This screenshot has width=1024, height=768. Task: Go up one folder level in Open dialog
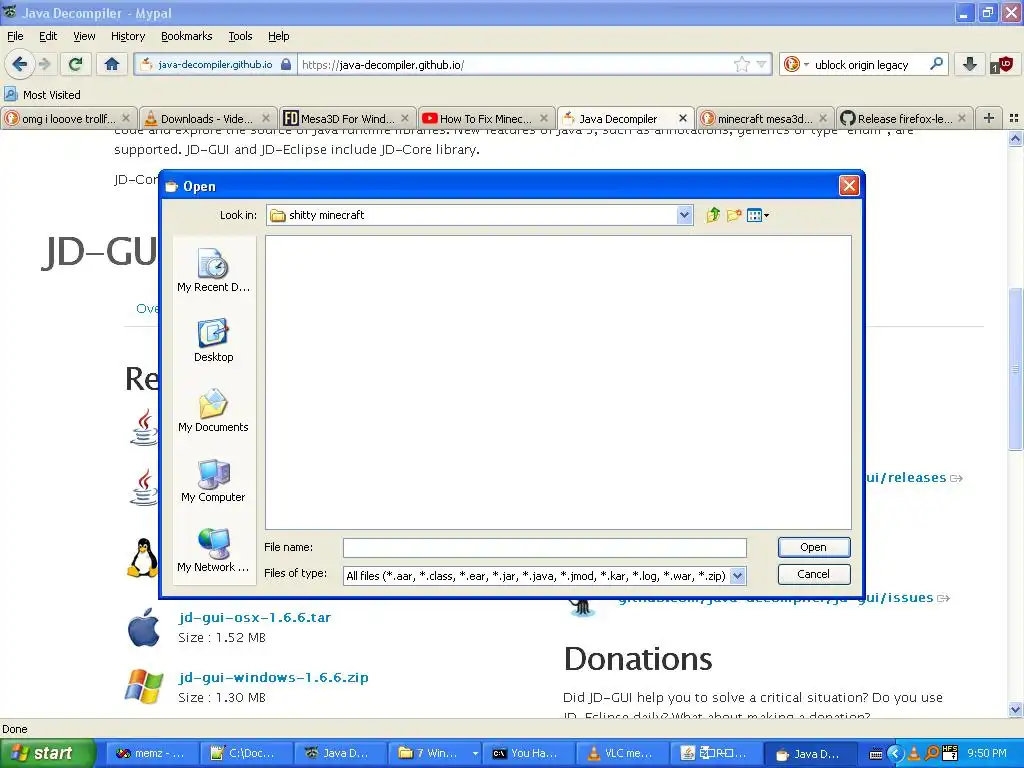[712, 215]
